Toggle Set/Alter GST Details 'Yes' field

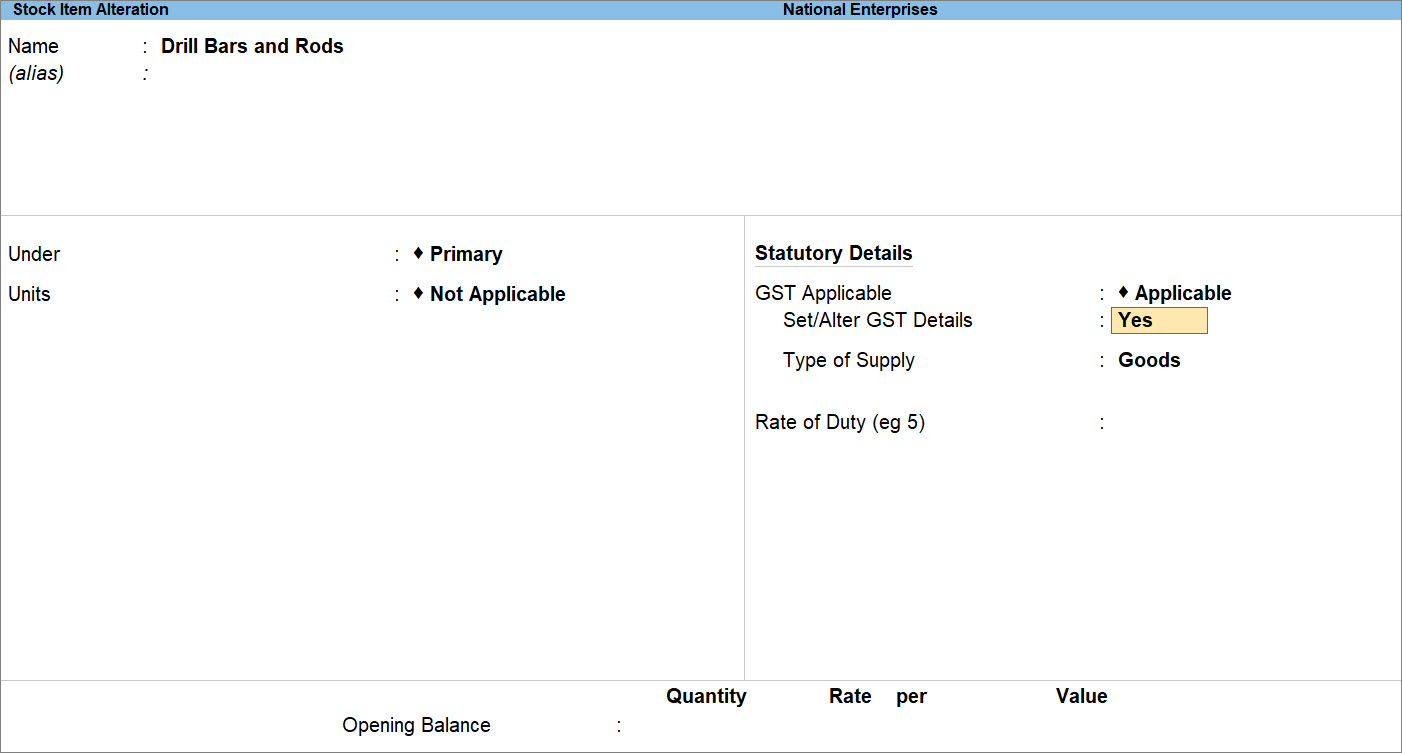pos(1159,321)
